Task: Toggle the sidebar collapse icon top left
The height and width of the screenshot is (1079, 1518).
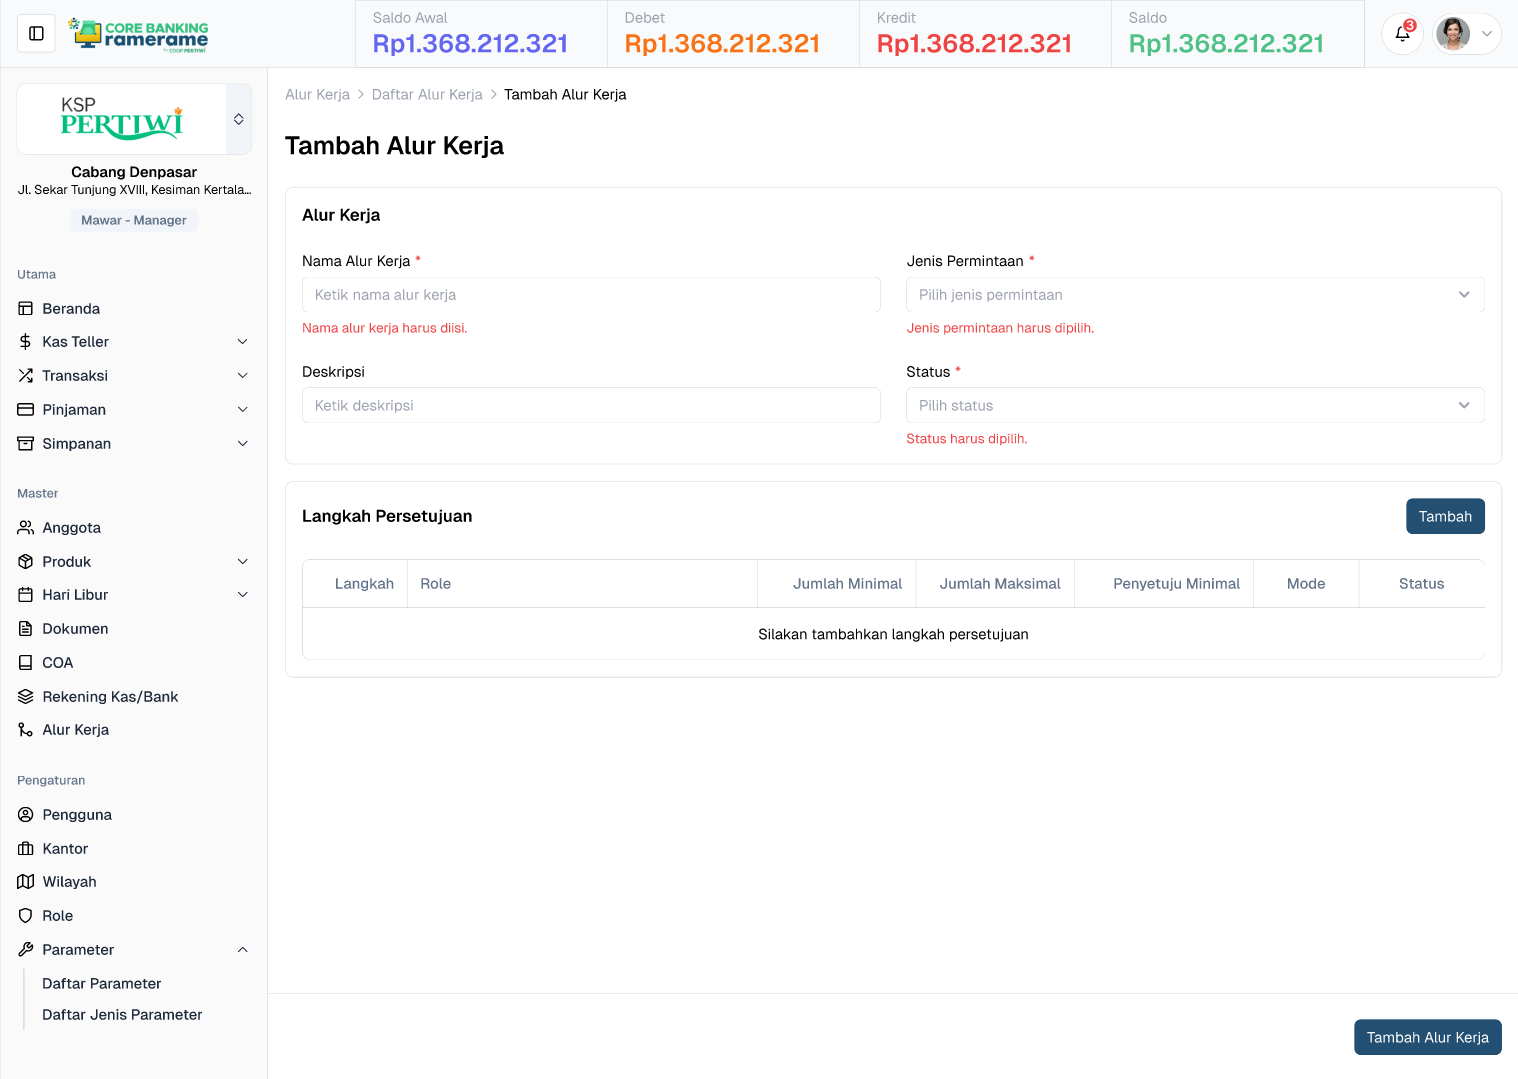Action: [x=36, y=33]
